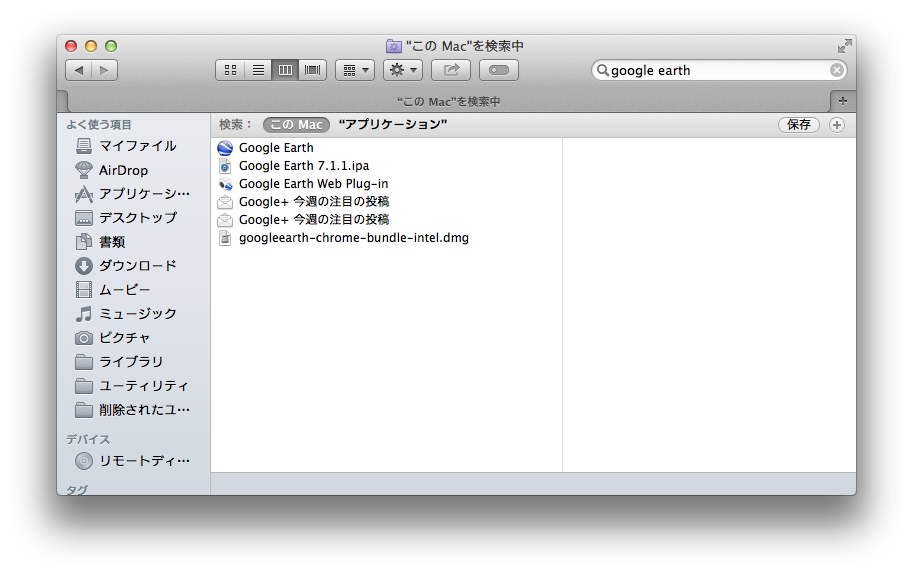Select the column view toggle

click(285, 70)
